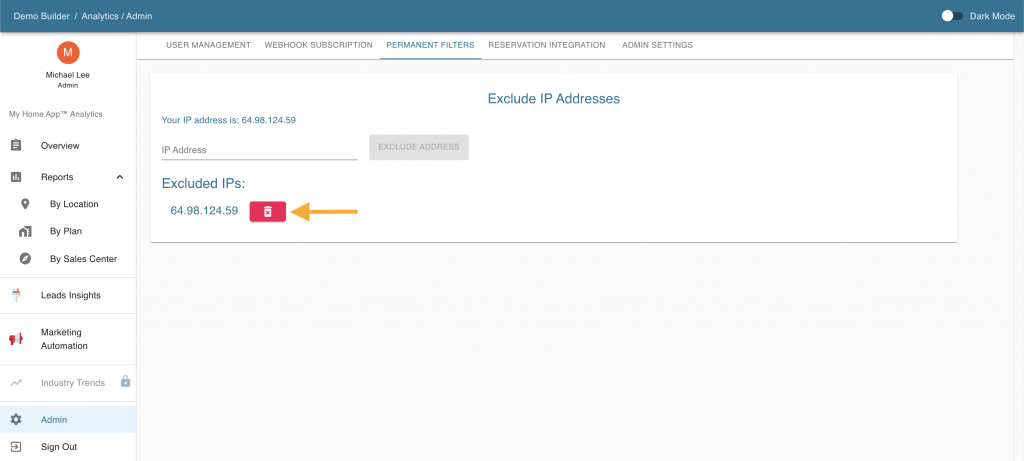The width and height of the screenshot is (1024, 461).
Task: Click the By Plan house icon
Action: point(25,231)
